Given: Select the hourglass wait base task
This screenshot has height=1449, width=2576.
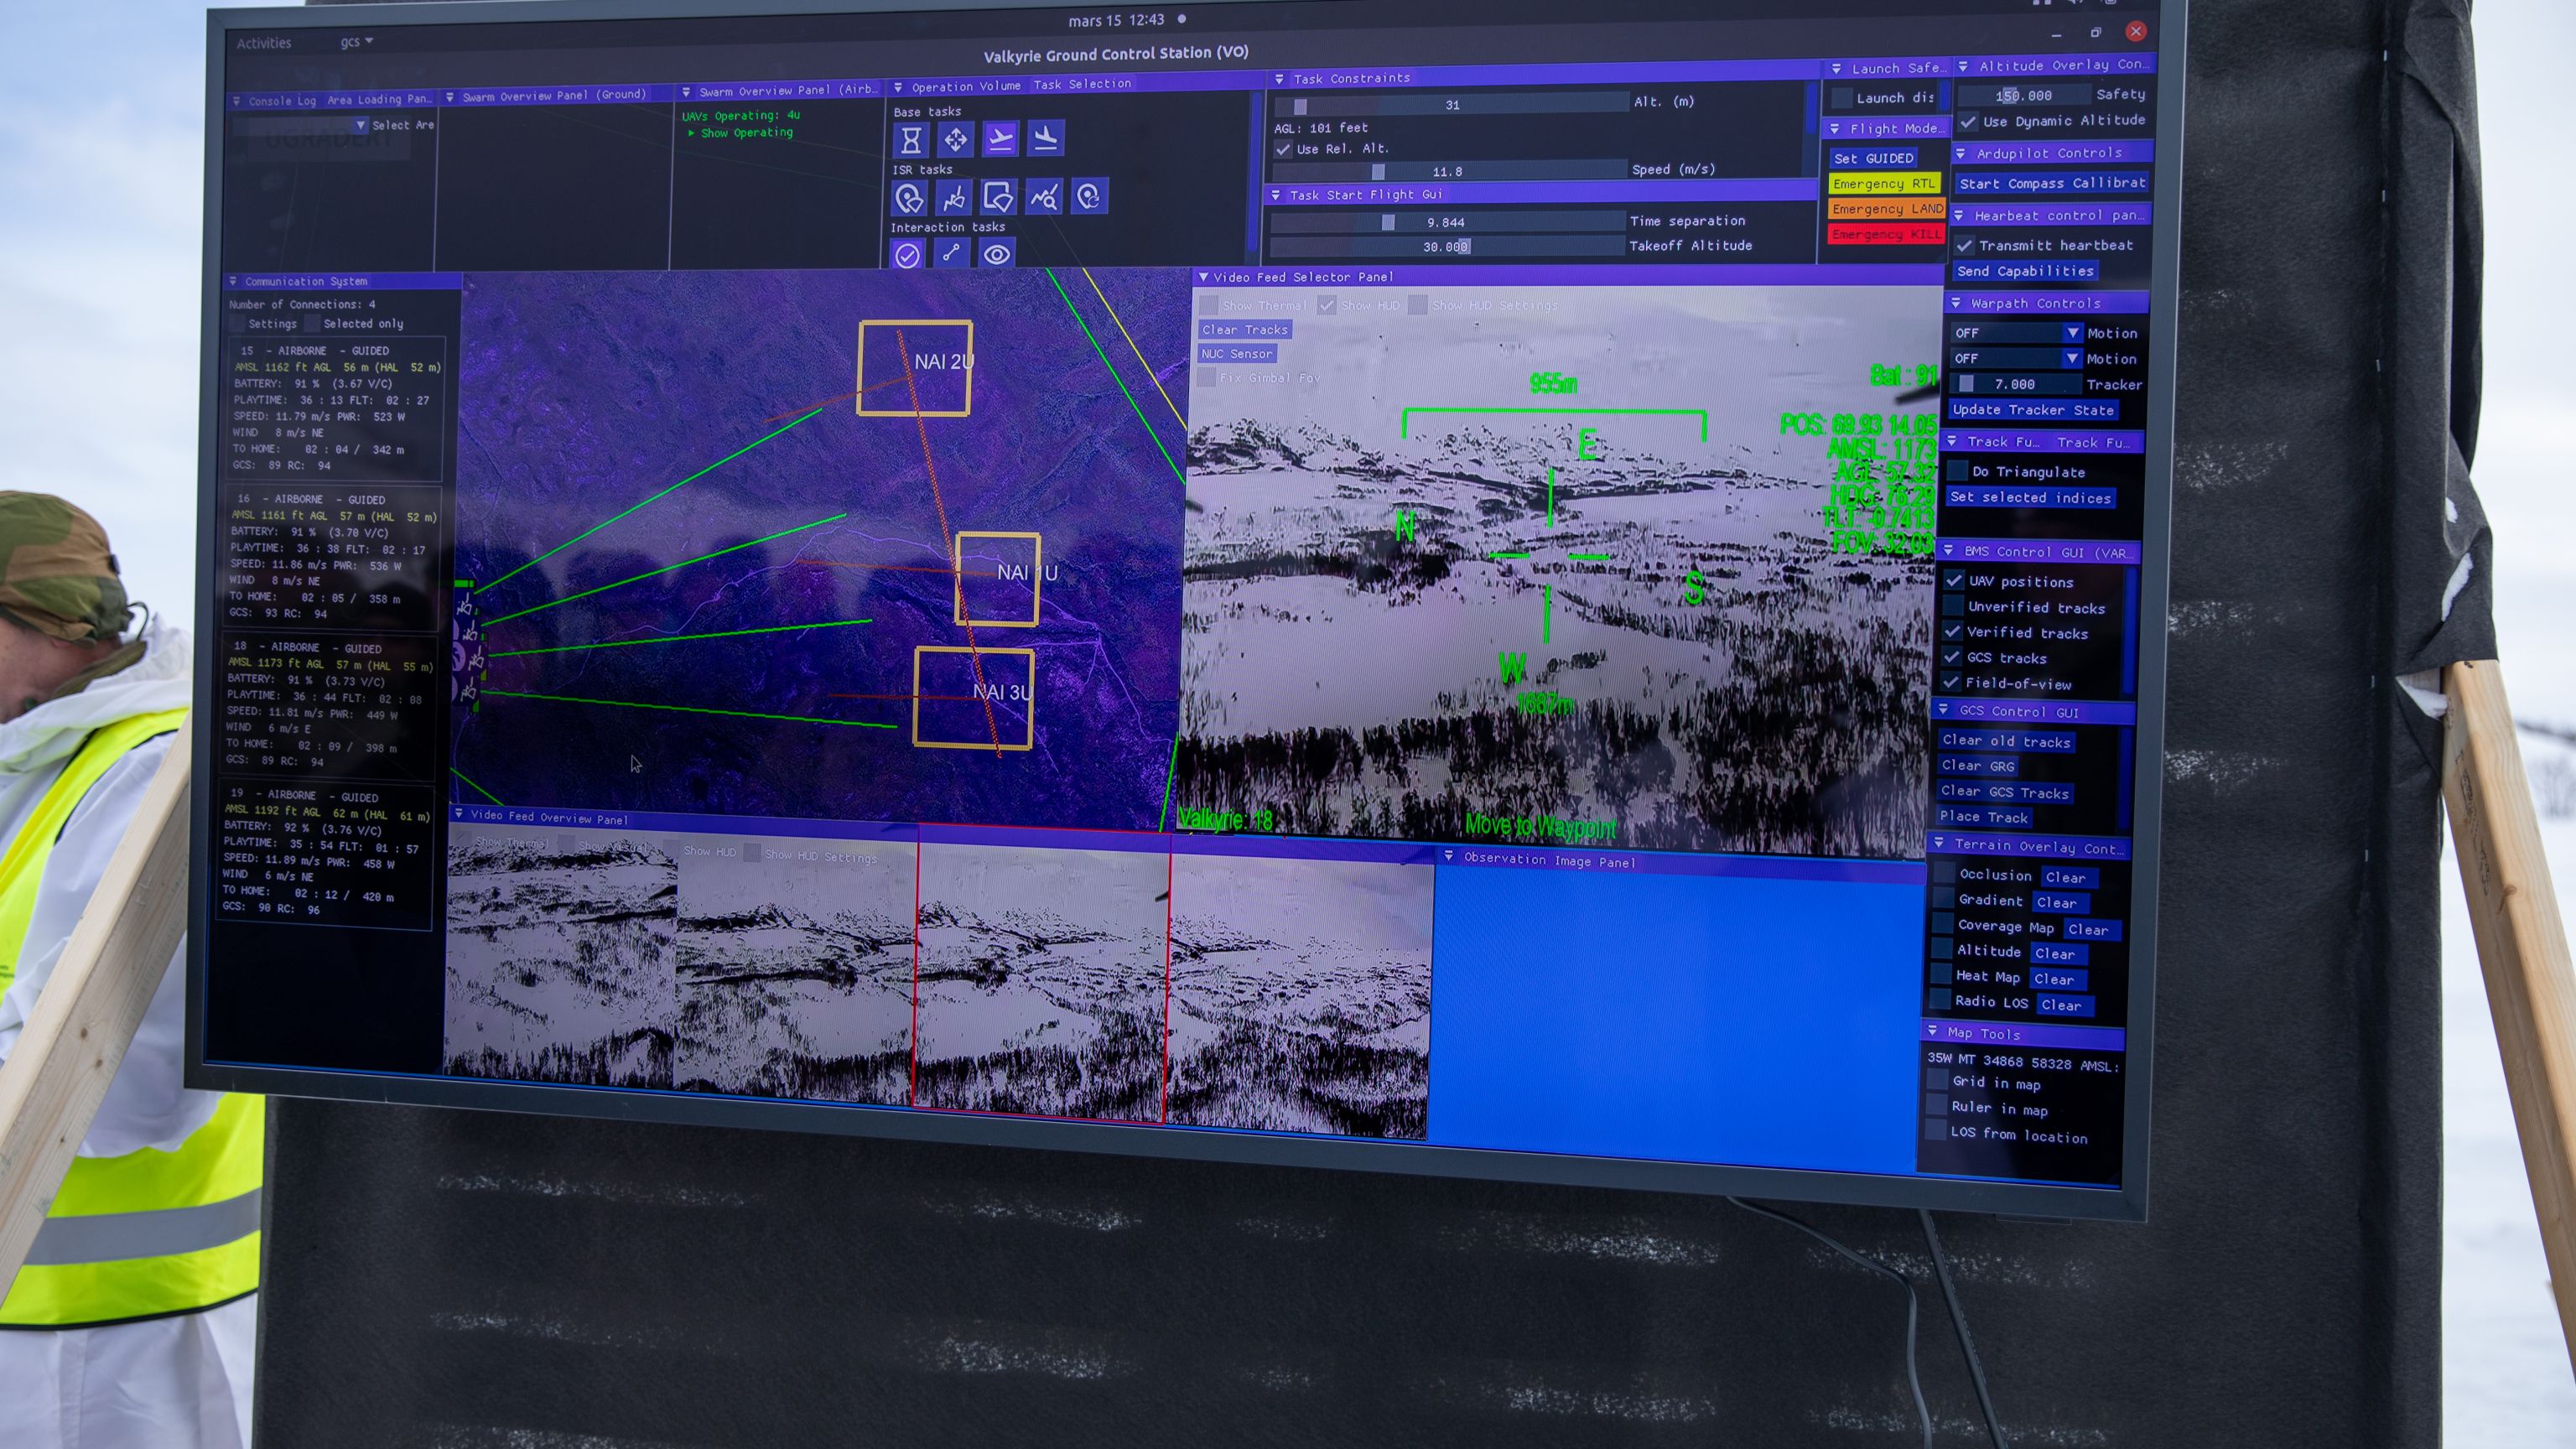Looking at the screenshot, I should [910, 140].
